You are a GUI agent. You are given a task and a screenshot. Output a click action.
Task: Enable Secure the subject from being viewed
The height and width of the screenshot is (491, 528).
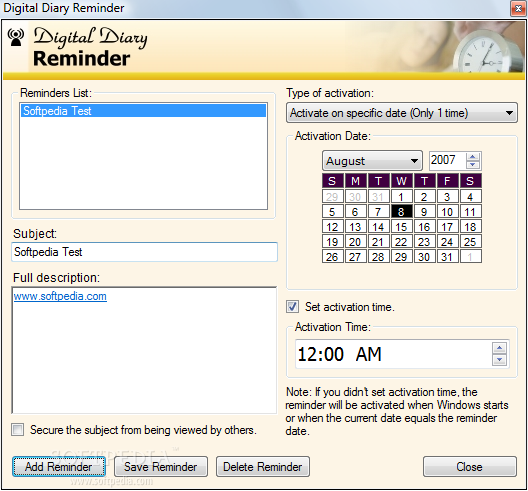tap(17, 430)
